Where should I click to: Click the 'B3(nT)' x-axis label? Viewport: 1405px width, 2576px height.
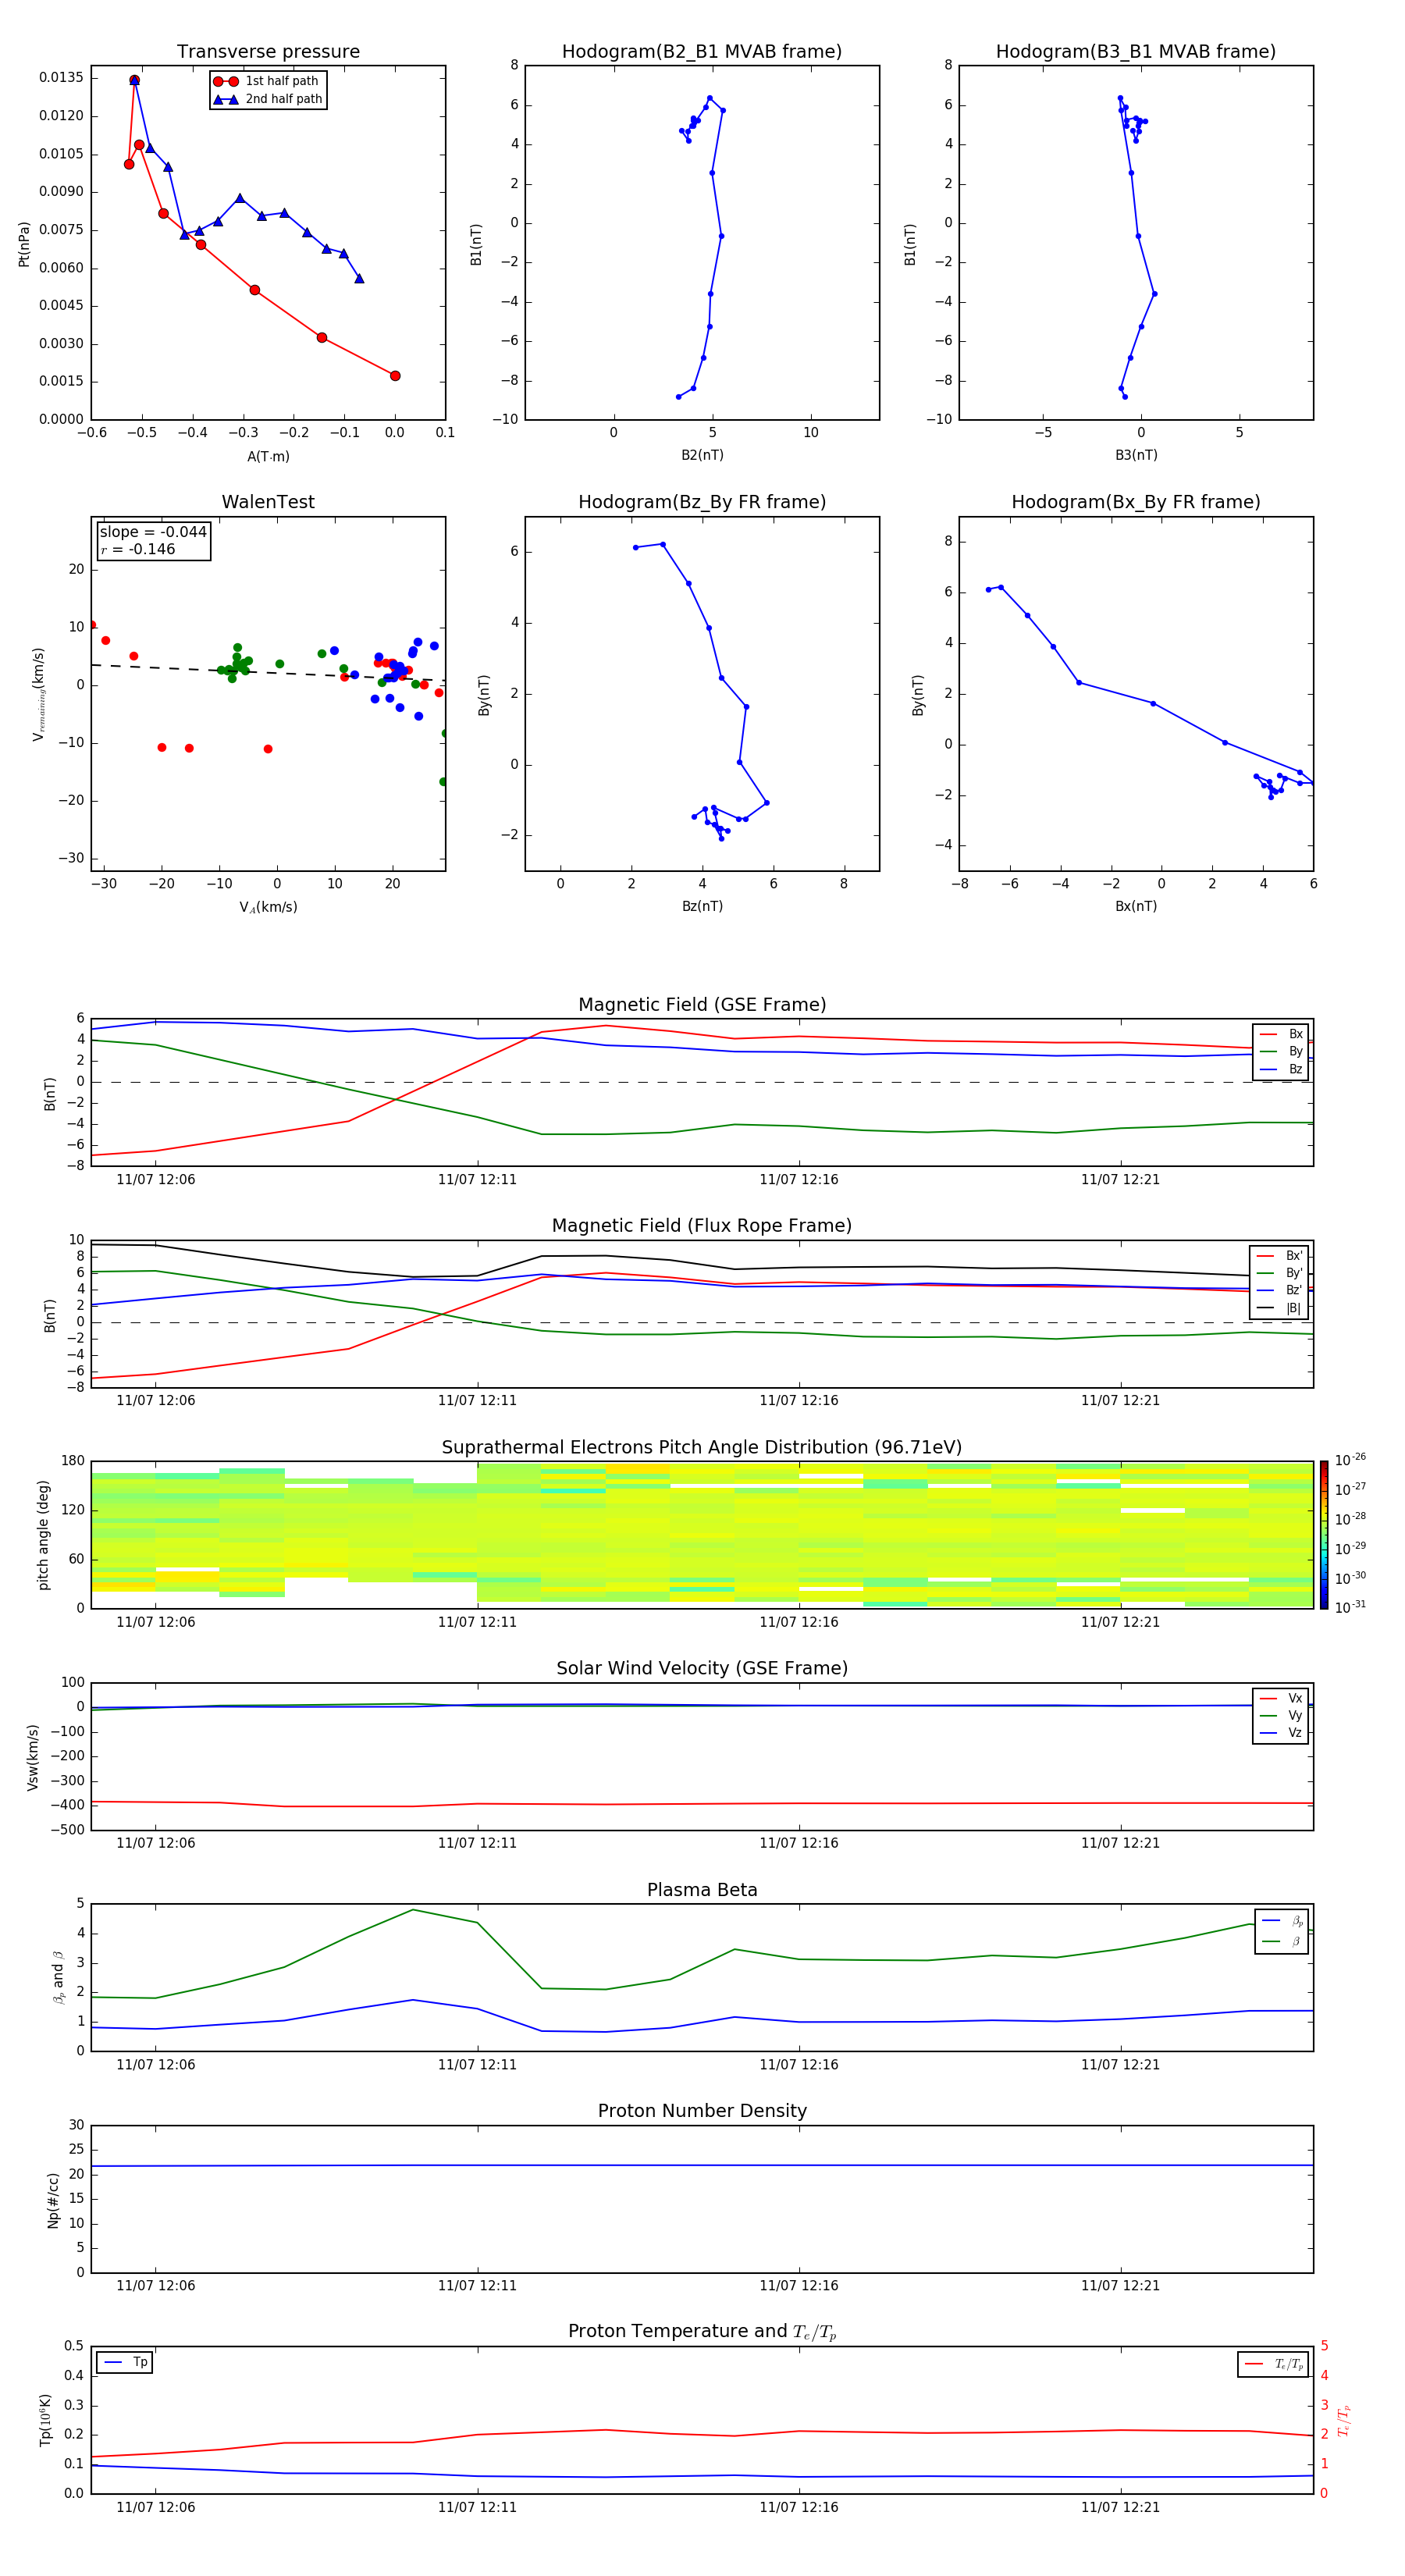(1136, 455)
